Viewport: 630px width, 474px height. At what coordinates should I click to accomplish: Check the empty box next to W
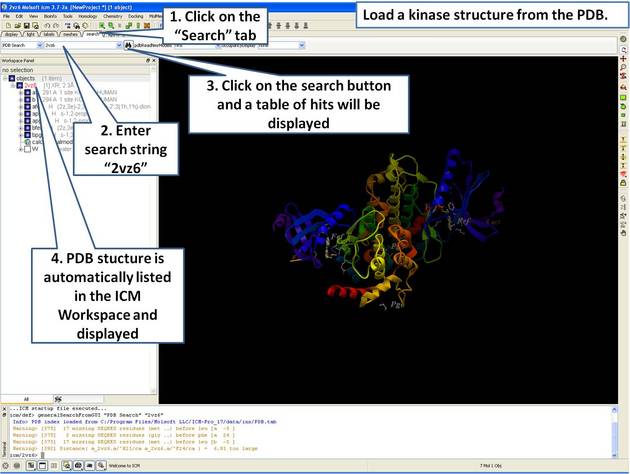click(25, 150)
